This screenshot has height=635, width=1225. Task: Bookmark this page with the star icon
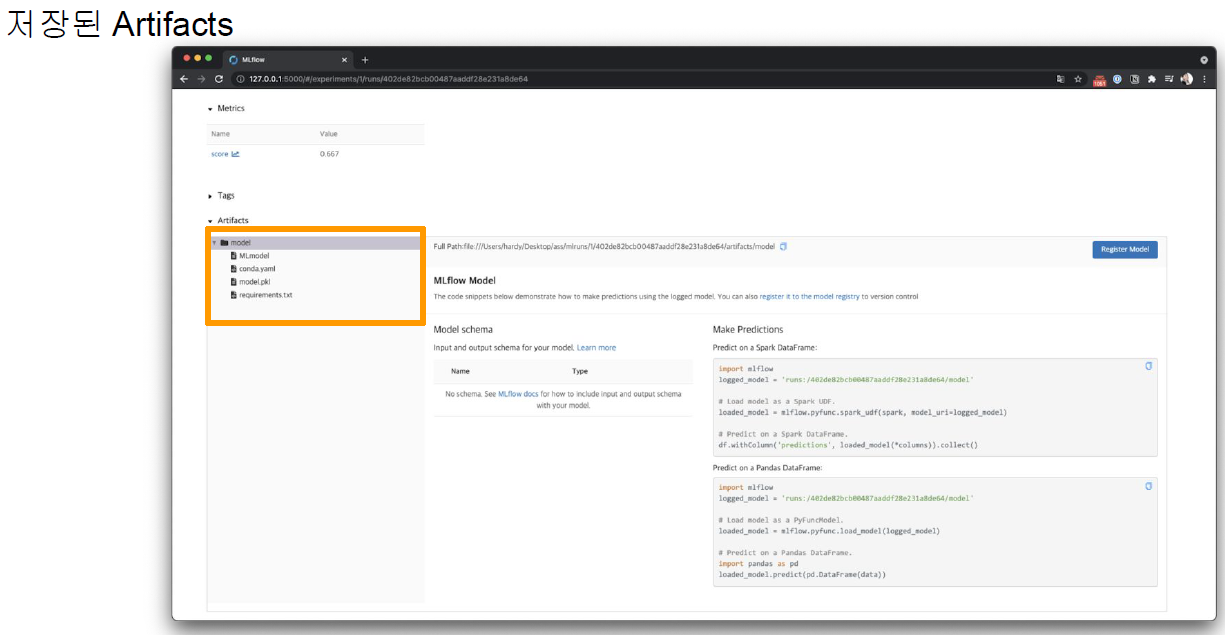pyautogui.click(x=1078, y=78)
